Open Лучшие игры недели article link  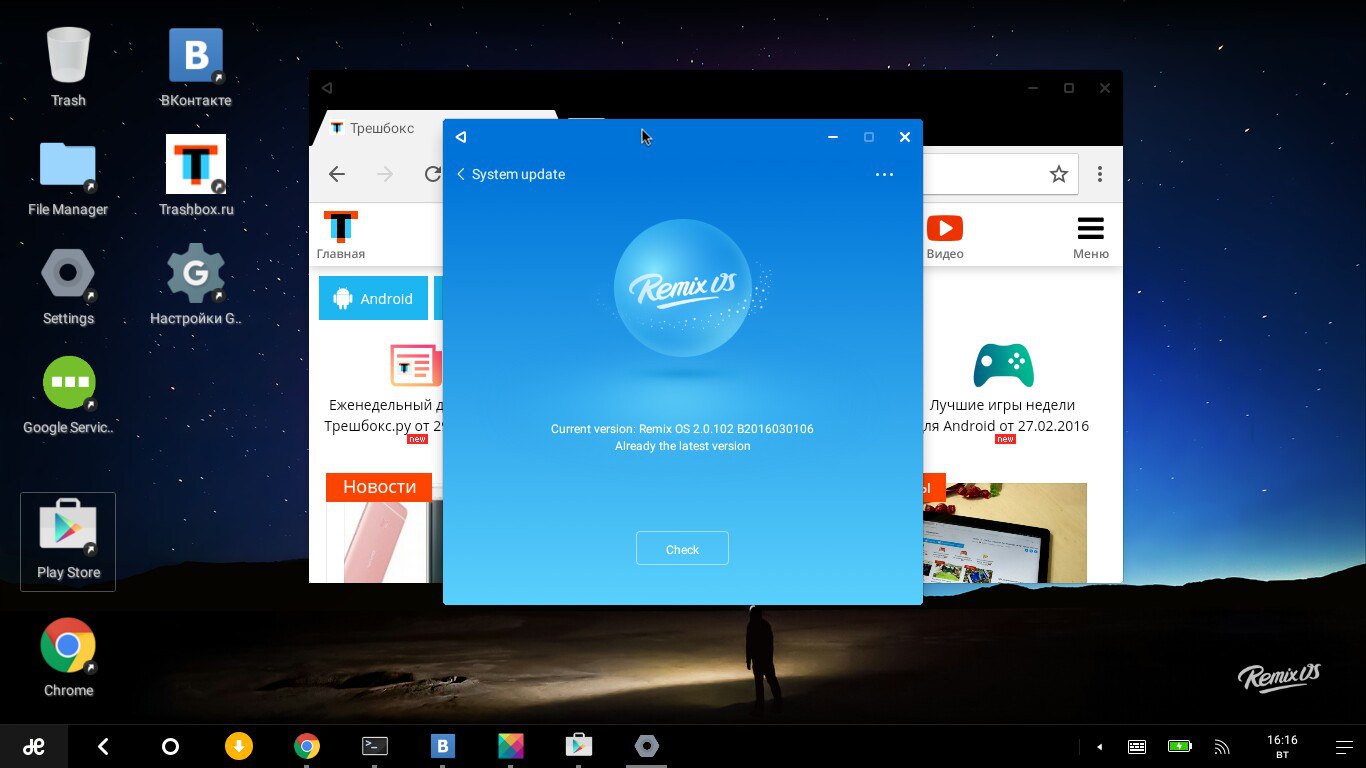[1004, 416]
